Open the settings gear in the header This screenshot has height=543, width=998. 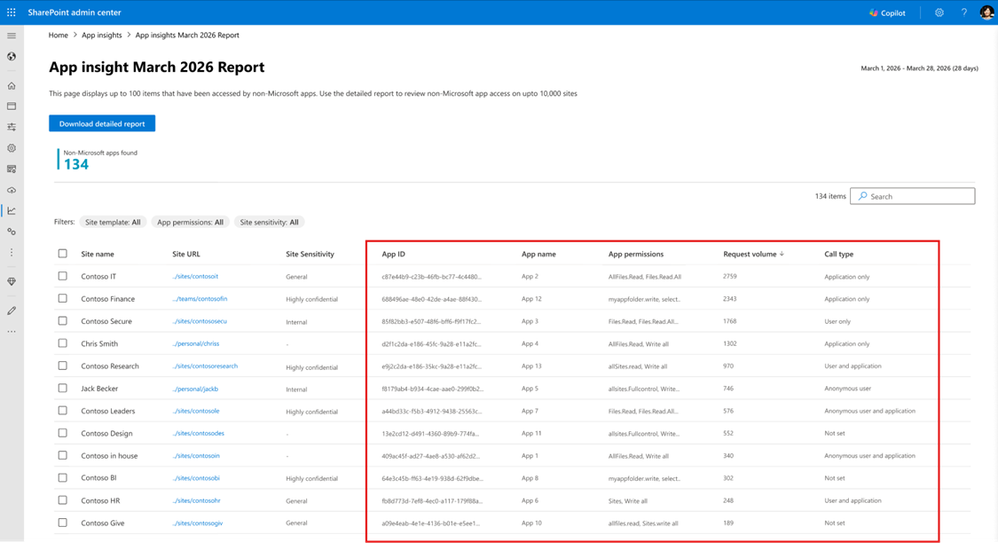pos(939,12)
